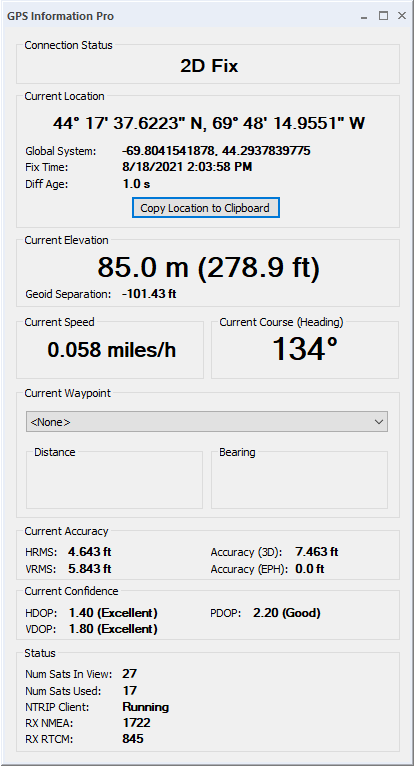Click the NTRIP Client: label
The height and width of the screenshot is (767, 415).
[x=57, y=707]
